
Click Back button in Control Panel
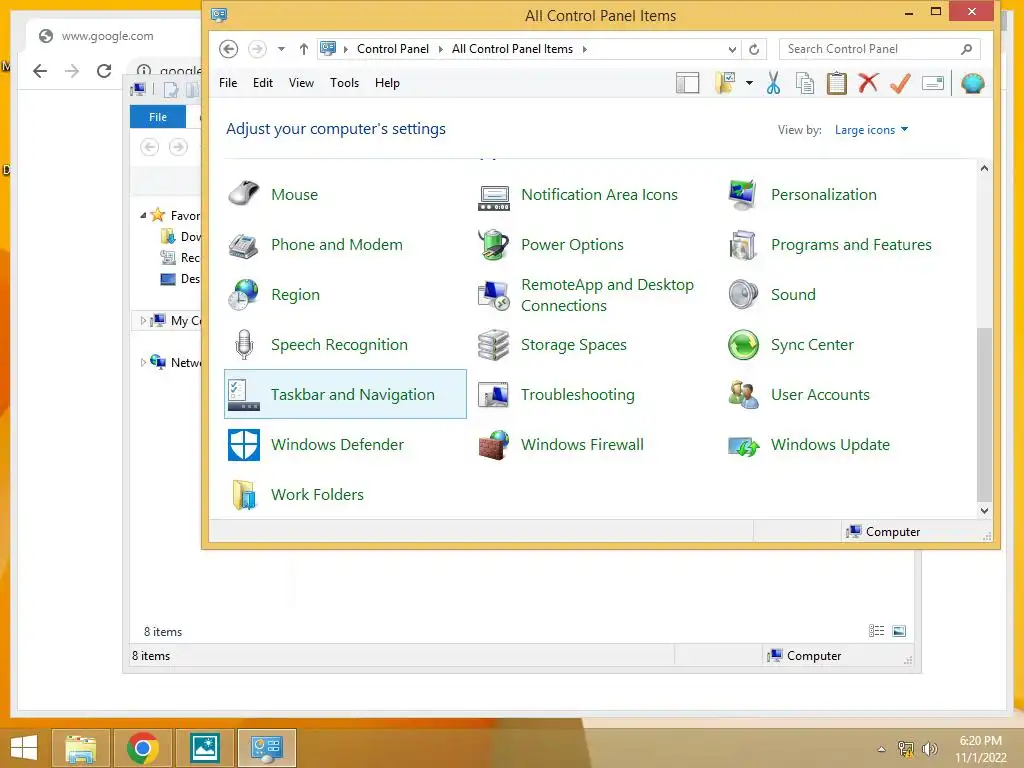(x=229, y=49)
